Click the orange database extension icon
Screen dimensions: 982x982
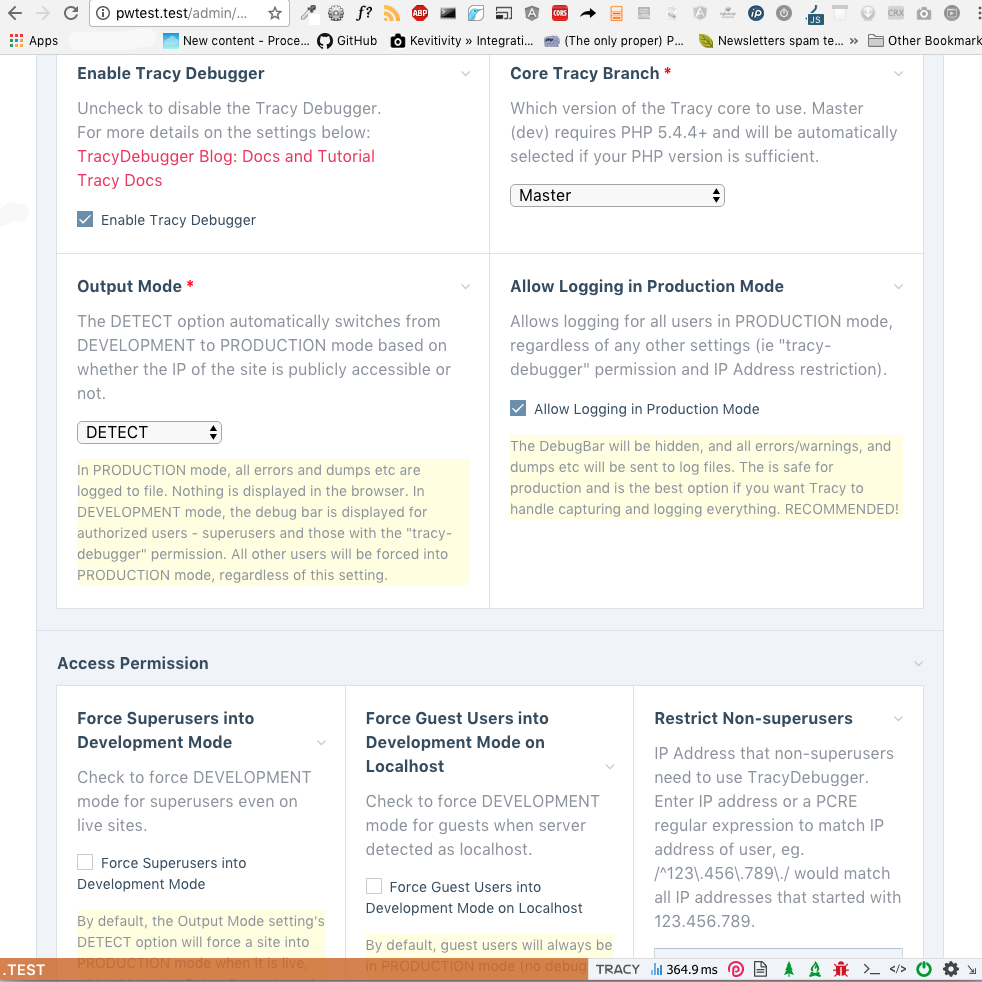pos(616,13)
